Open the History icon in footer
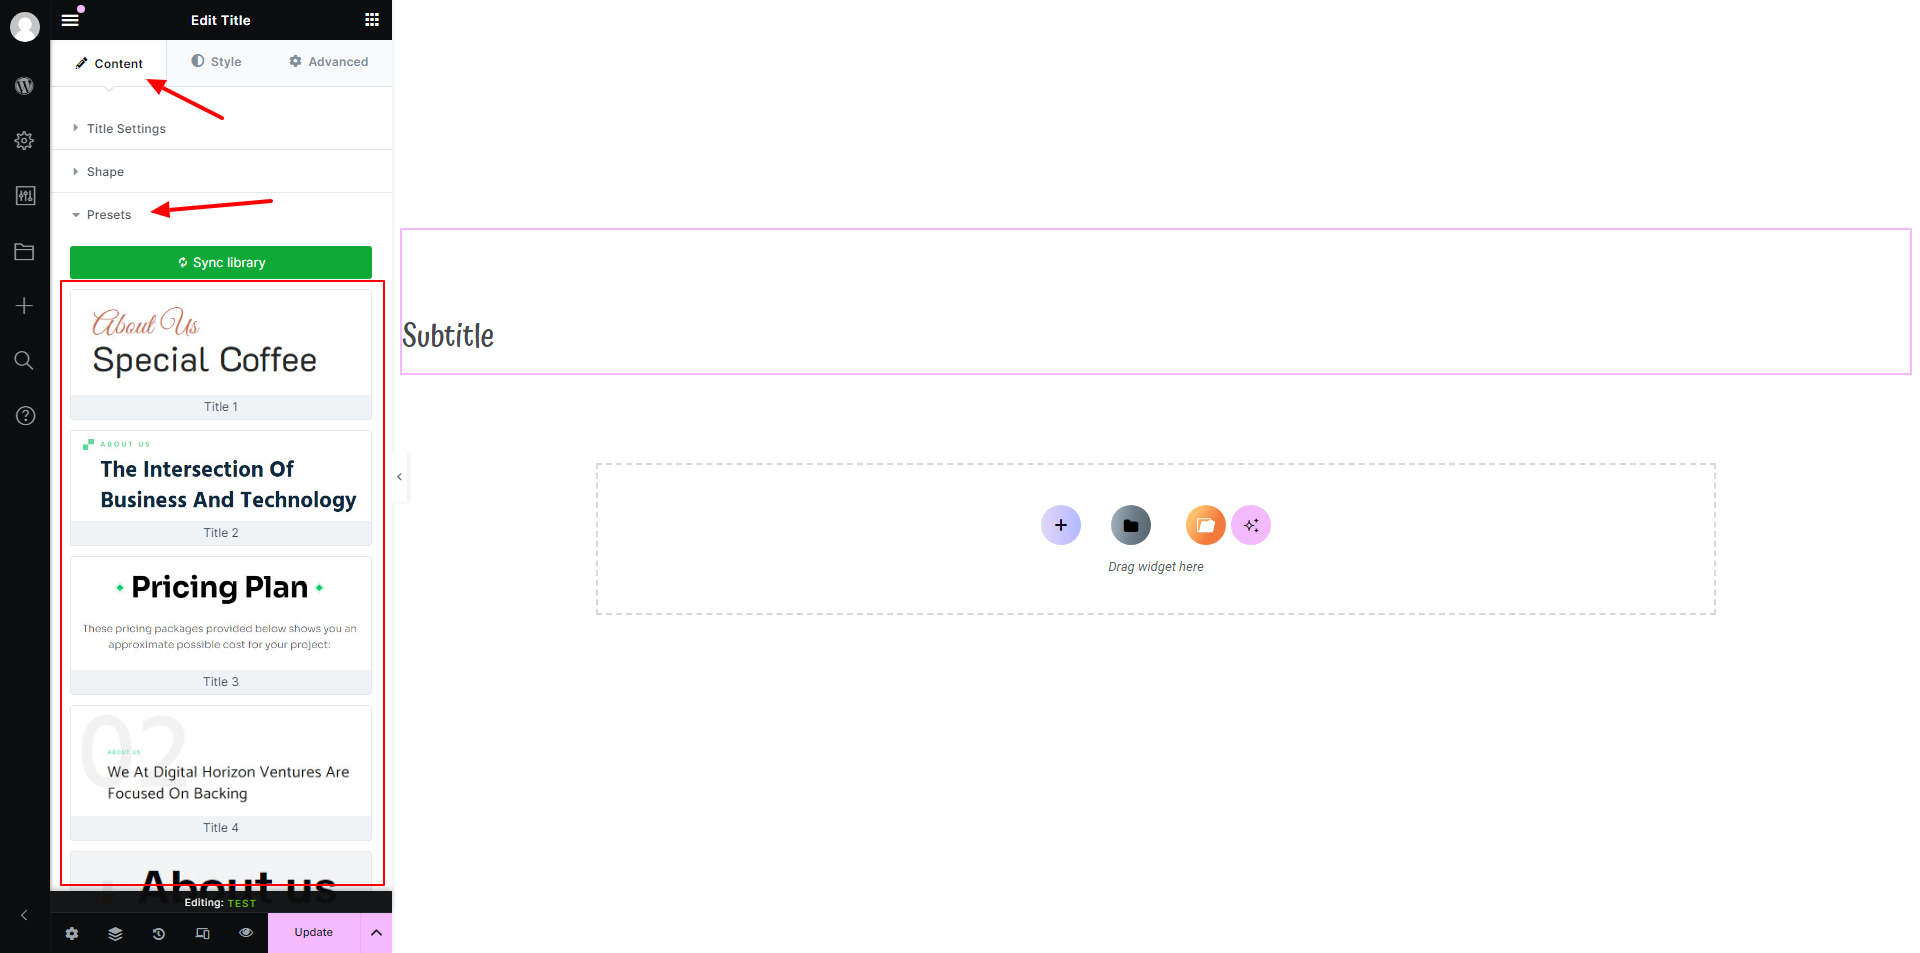Screen dimensions: 1920x953 159,933
